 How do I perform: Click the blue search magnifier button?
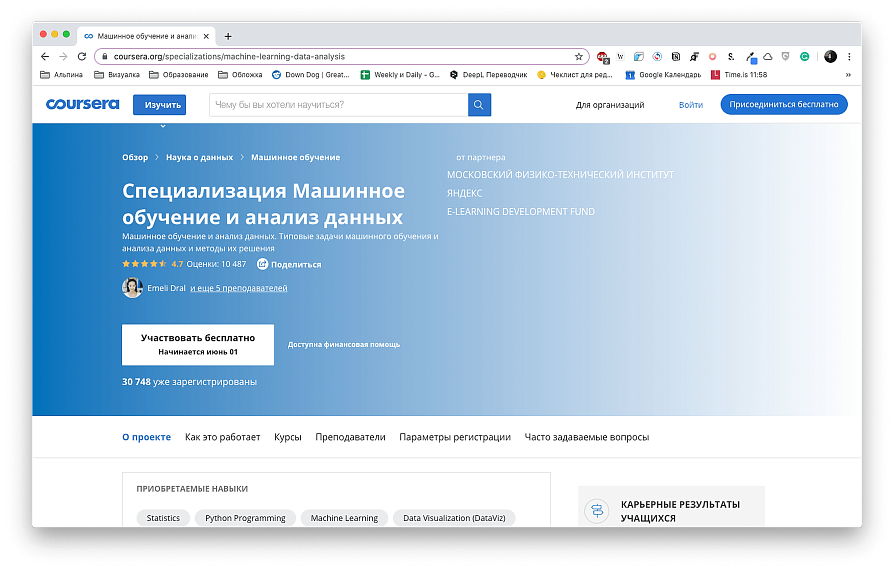(479, 105)
